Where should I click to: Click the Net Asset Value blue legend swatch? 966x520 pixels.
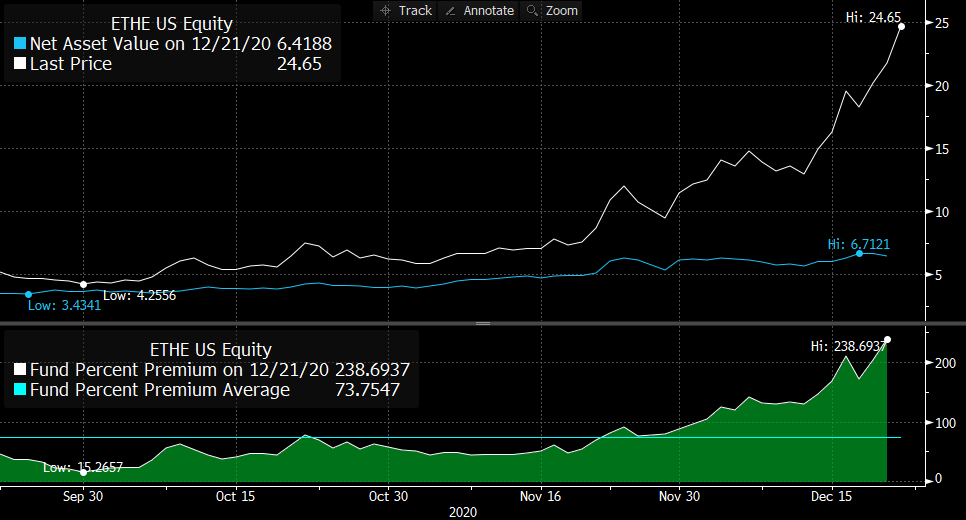pos(20,44)
